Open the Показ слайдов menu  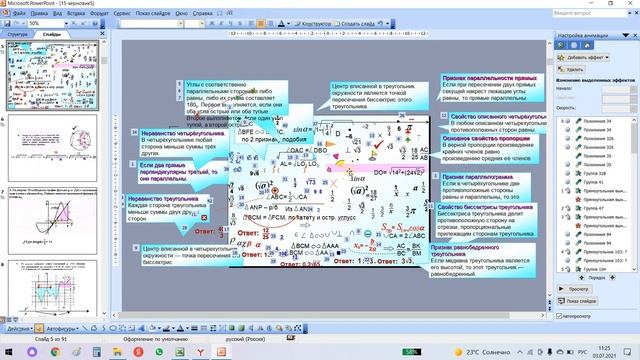tap(153, 13)
